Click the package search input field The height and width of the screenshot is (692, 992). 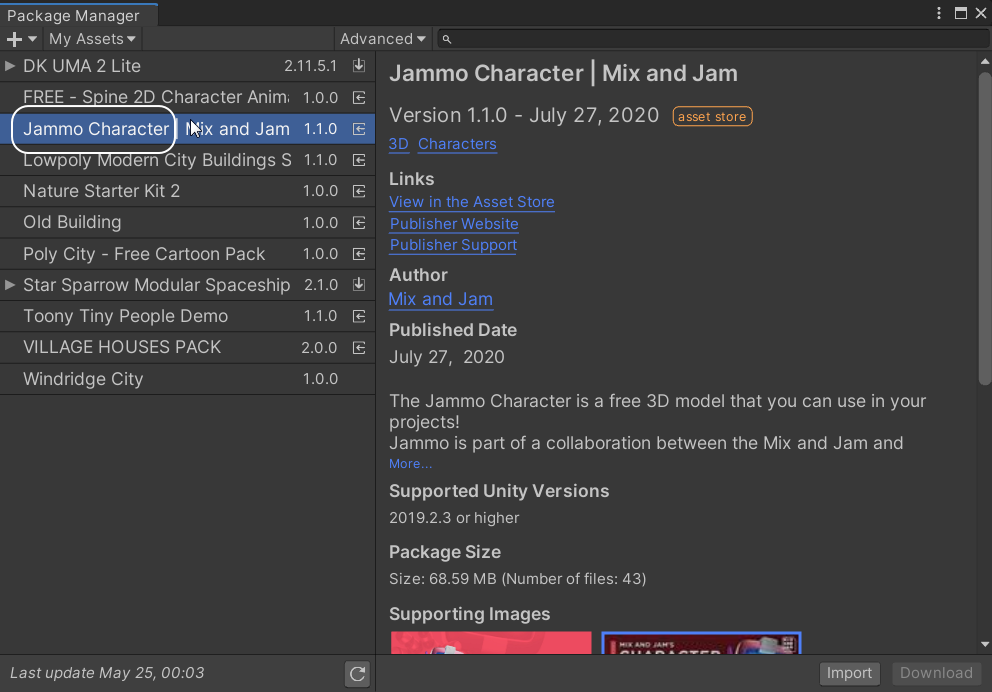click(x=715, y=39)
